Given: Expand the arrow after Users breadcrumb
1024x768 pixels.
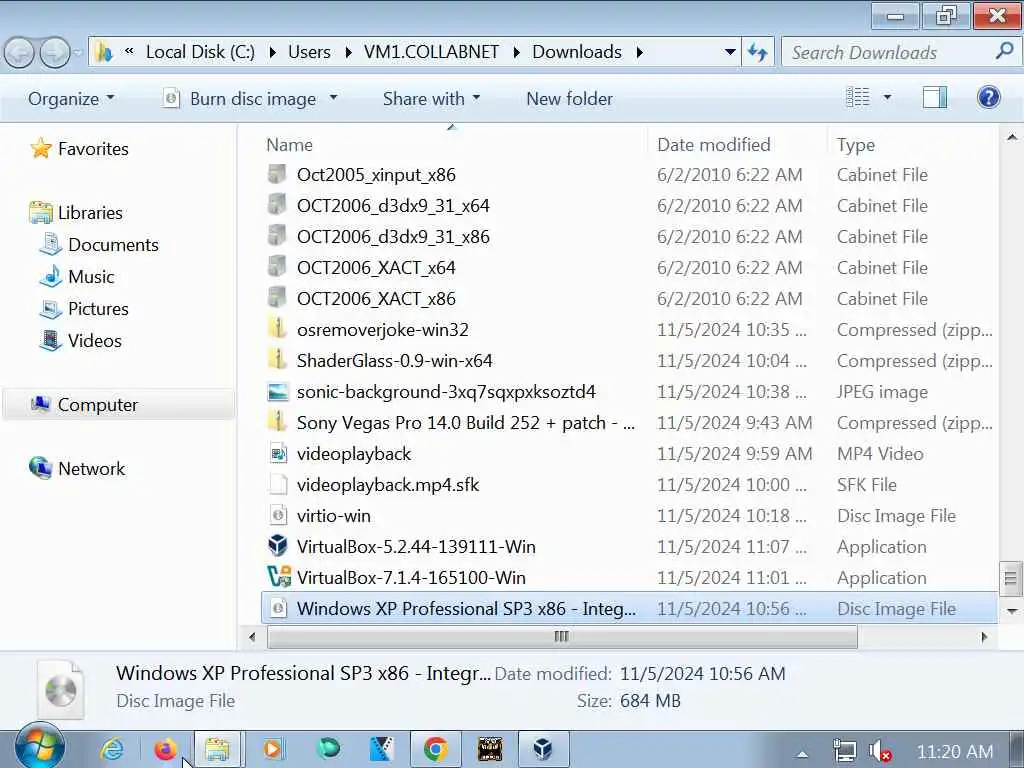Looking at the screenshot, I should pyautogui.click(x=348, y=52).
